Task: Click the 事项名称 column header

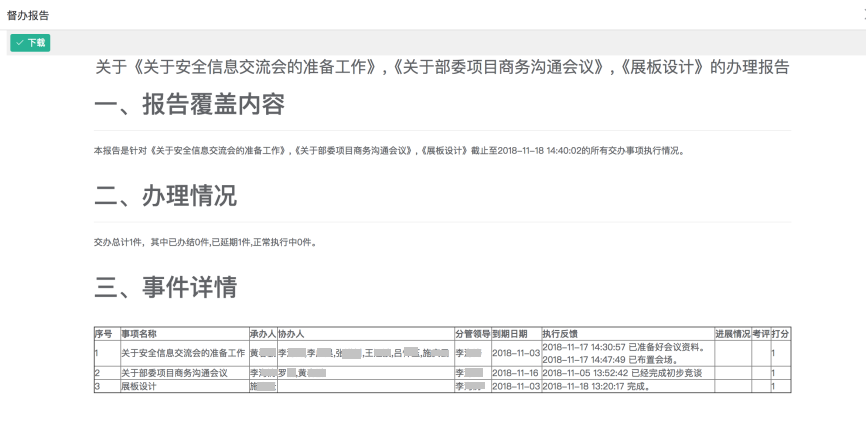Action: 139,332
